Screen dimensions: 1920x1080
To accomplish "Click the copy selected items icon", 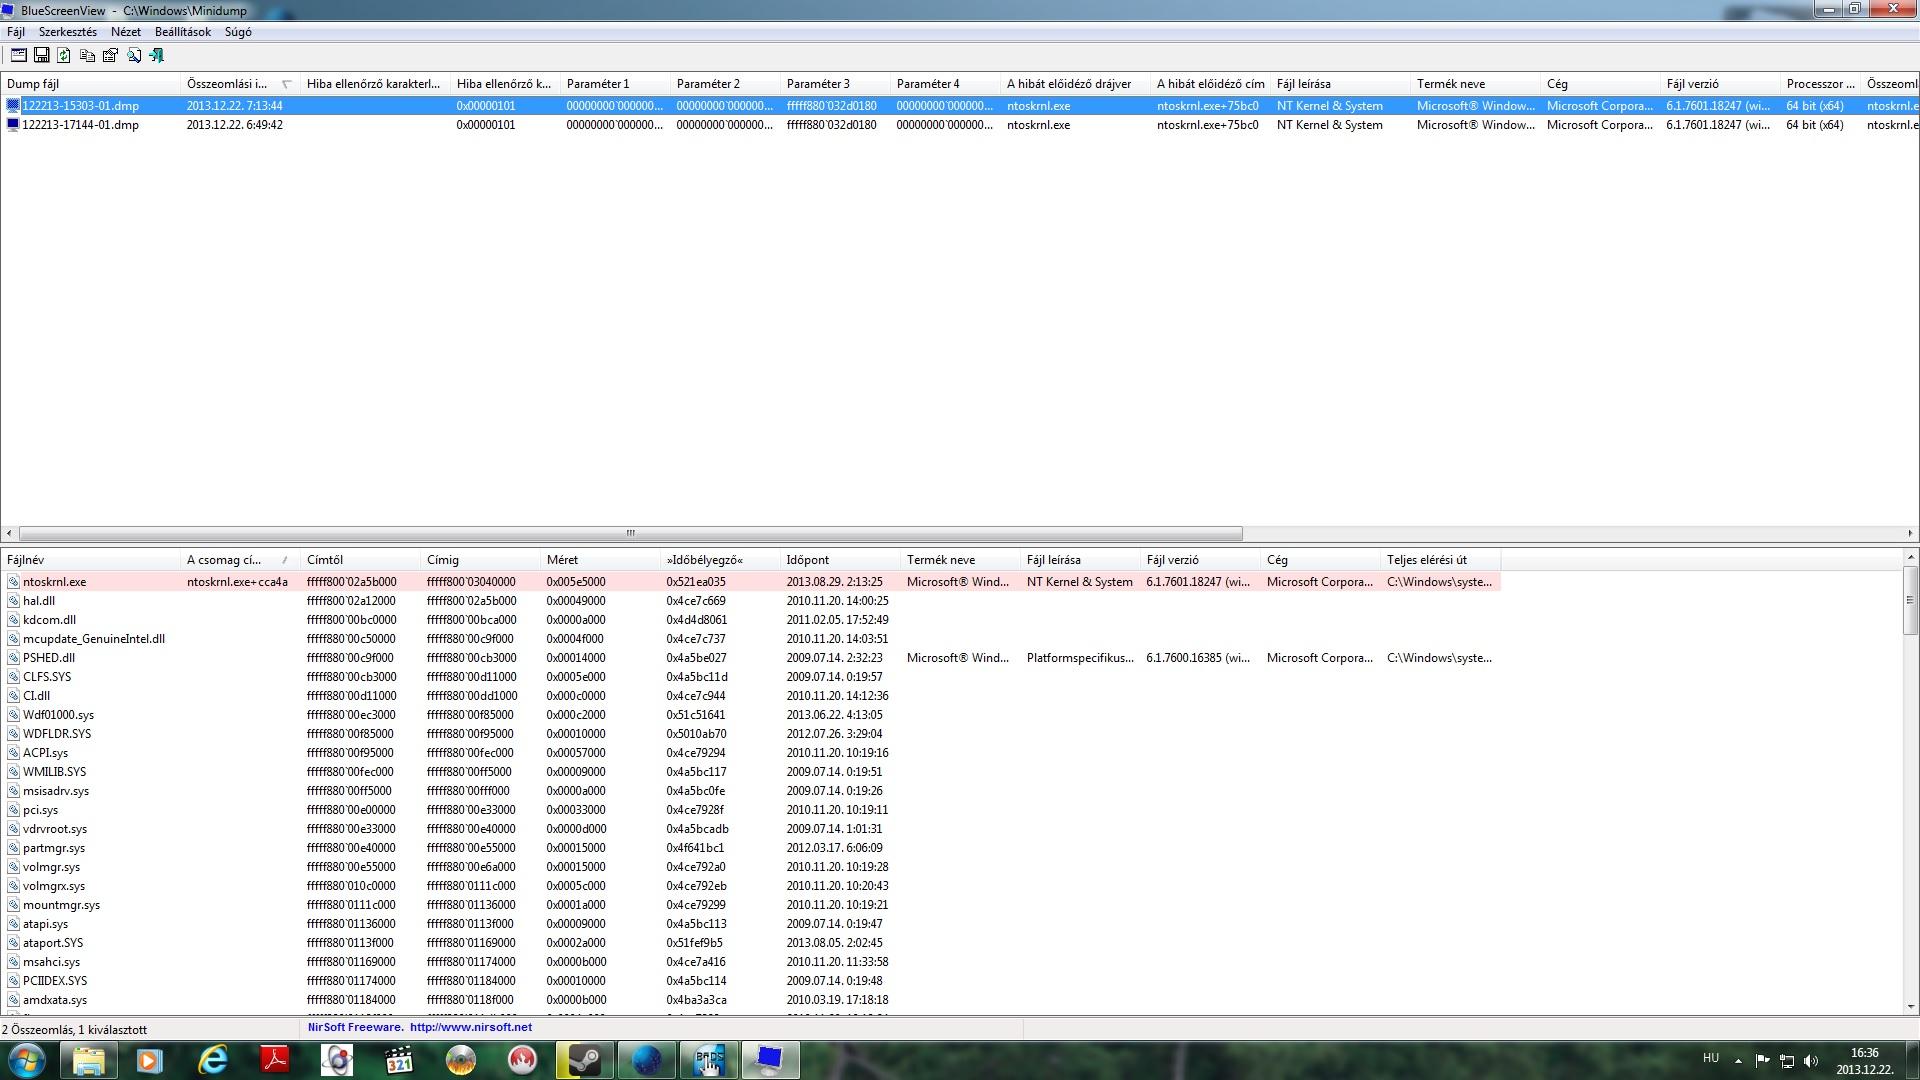I will point(88,56).
